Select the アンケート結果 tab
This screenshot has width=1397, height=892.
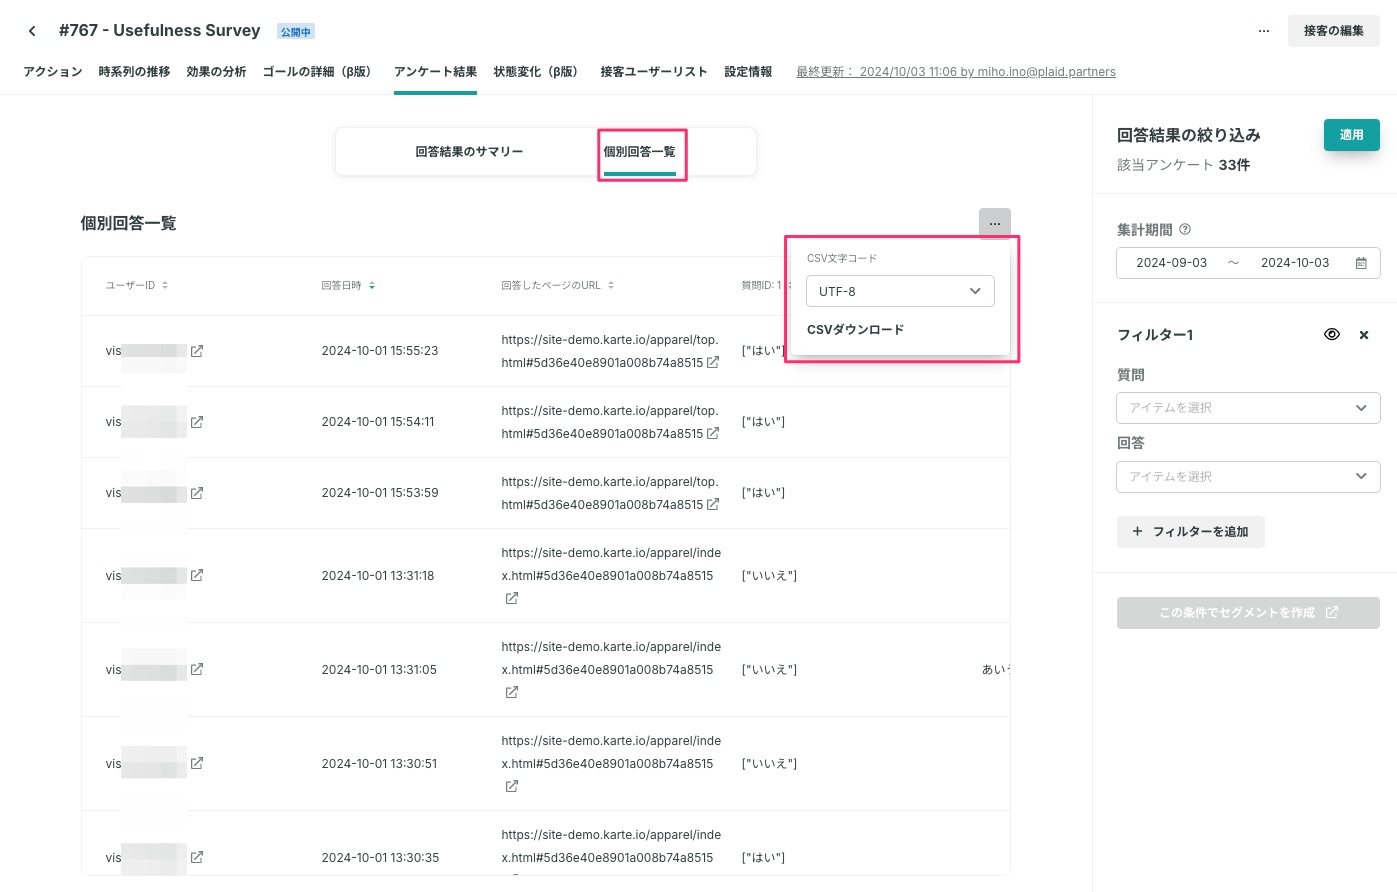click(435, 72)
